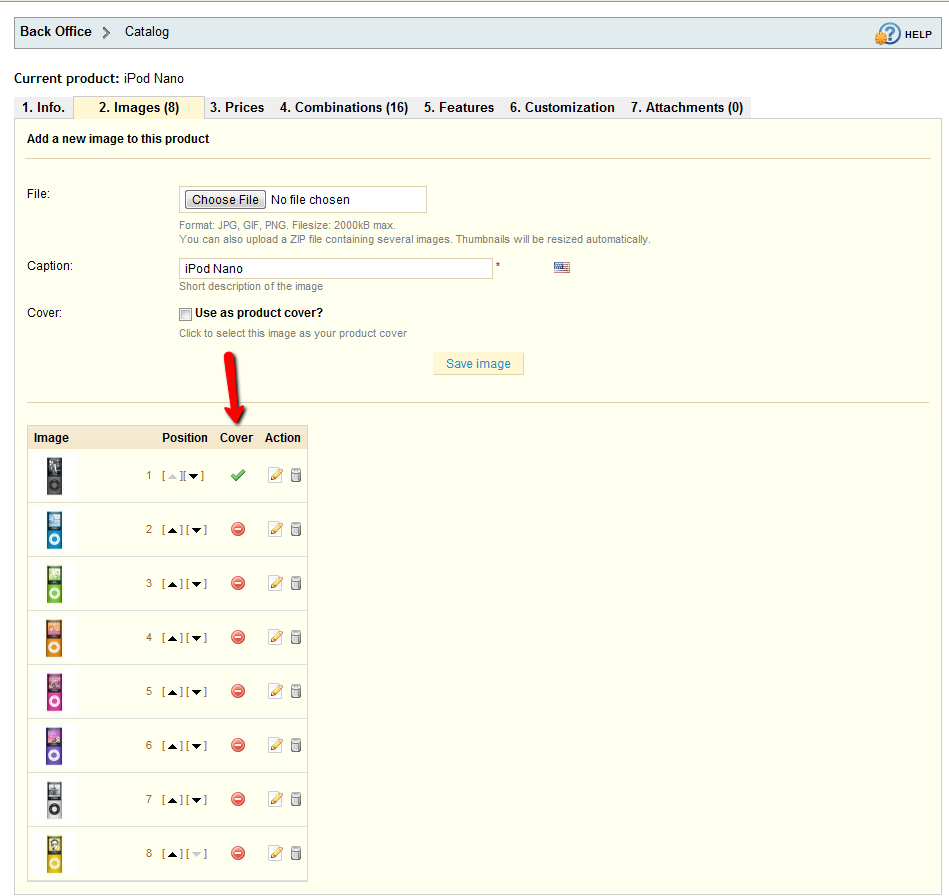
Task: Move image 3 up one position
Action: [x=172, y=584]
